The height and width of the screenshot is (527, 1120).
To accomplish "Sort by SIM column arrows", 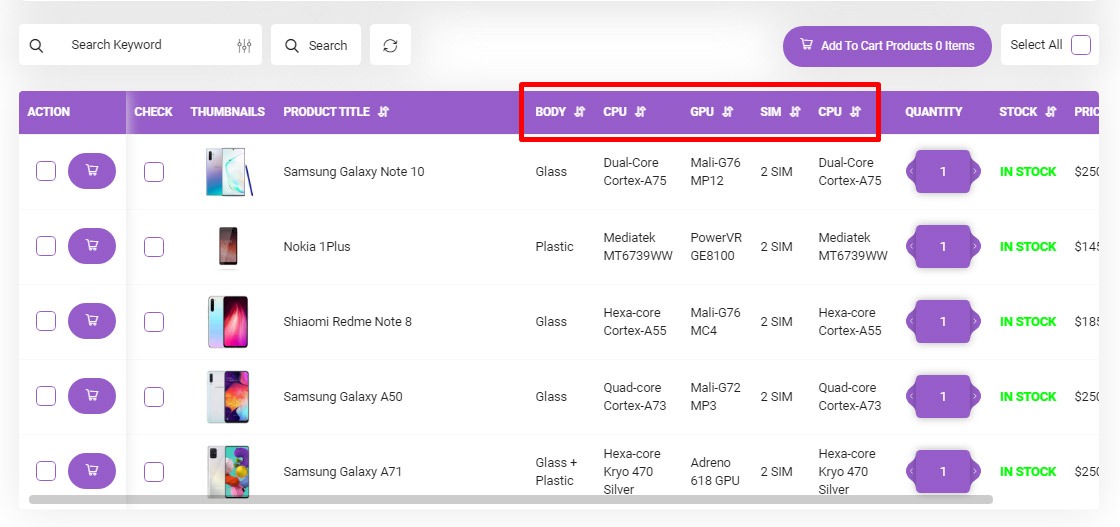I will 795,111.
